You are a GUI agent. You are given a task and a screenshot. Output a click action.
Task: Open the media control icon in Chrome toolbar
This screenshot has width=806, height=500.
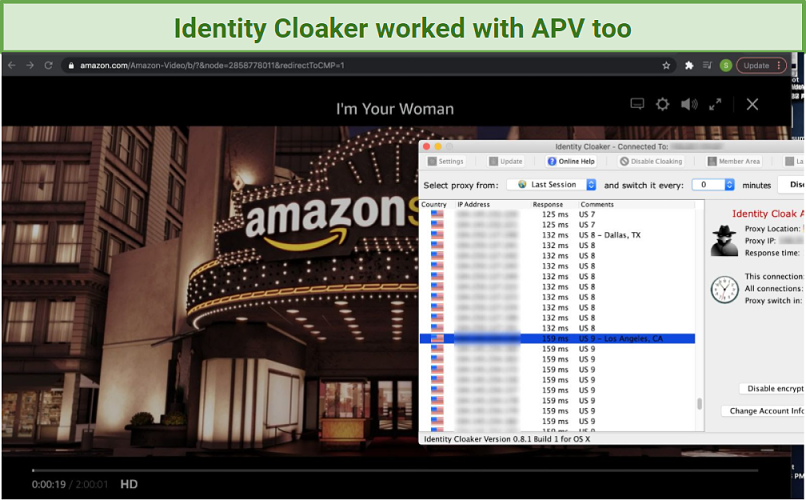coord(707,65)
